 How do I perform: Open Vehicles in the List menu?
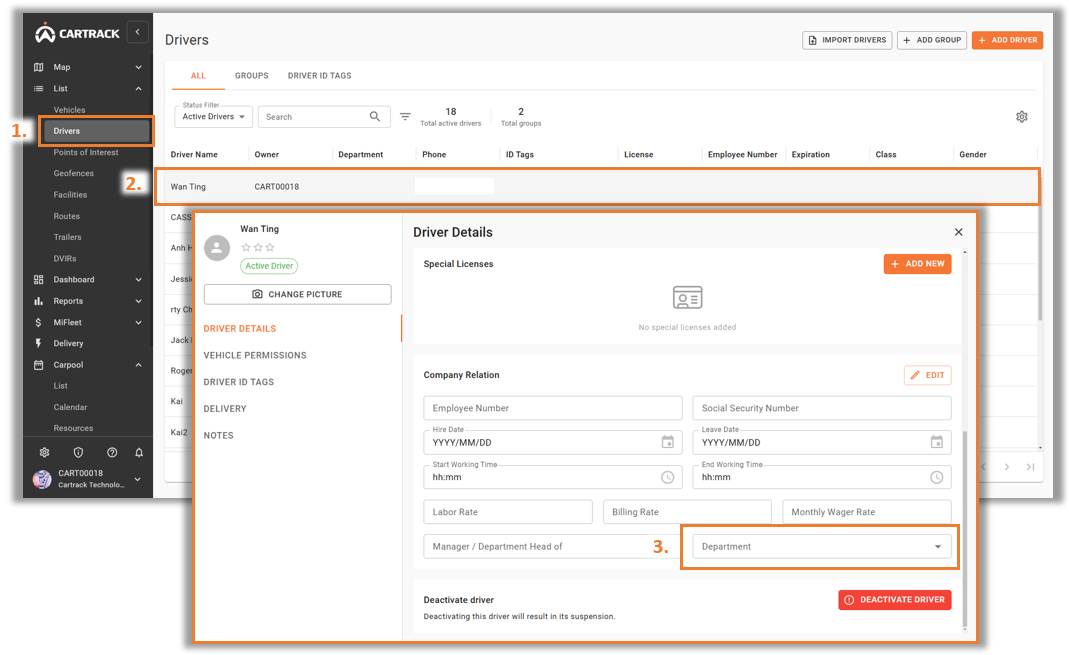pos(70,110)
